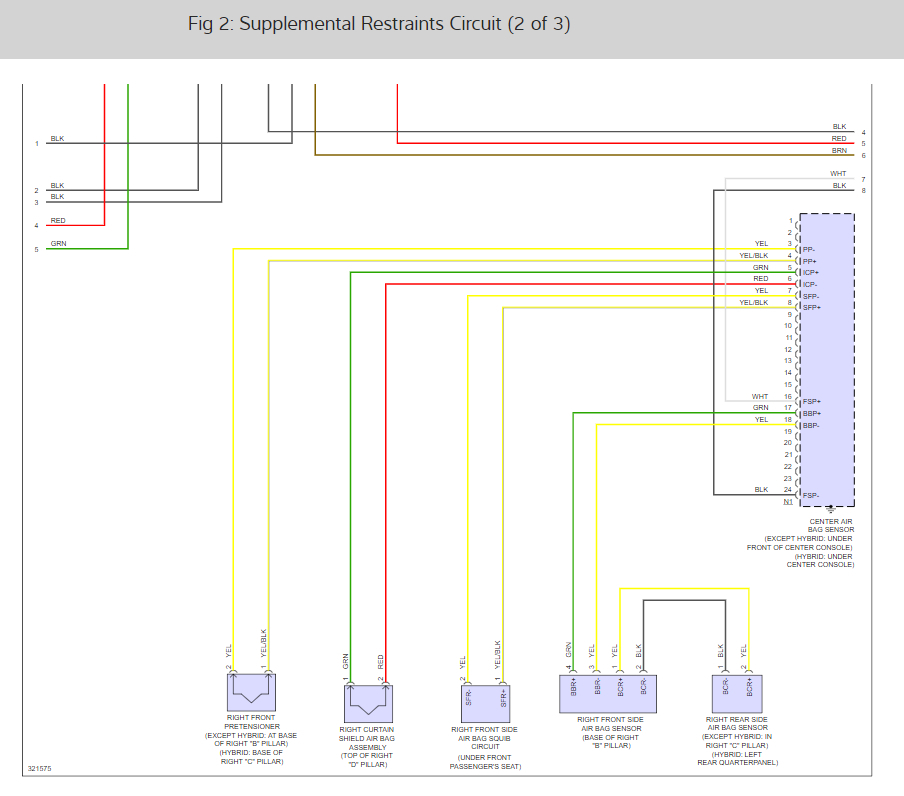Click the N1 connector link label
This screenshot has height=796, width=904.
click(788, 501)
